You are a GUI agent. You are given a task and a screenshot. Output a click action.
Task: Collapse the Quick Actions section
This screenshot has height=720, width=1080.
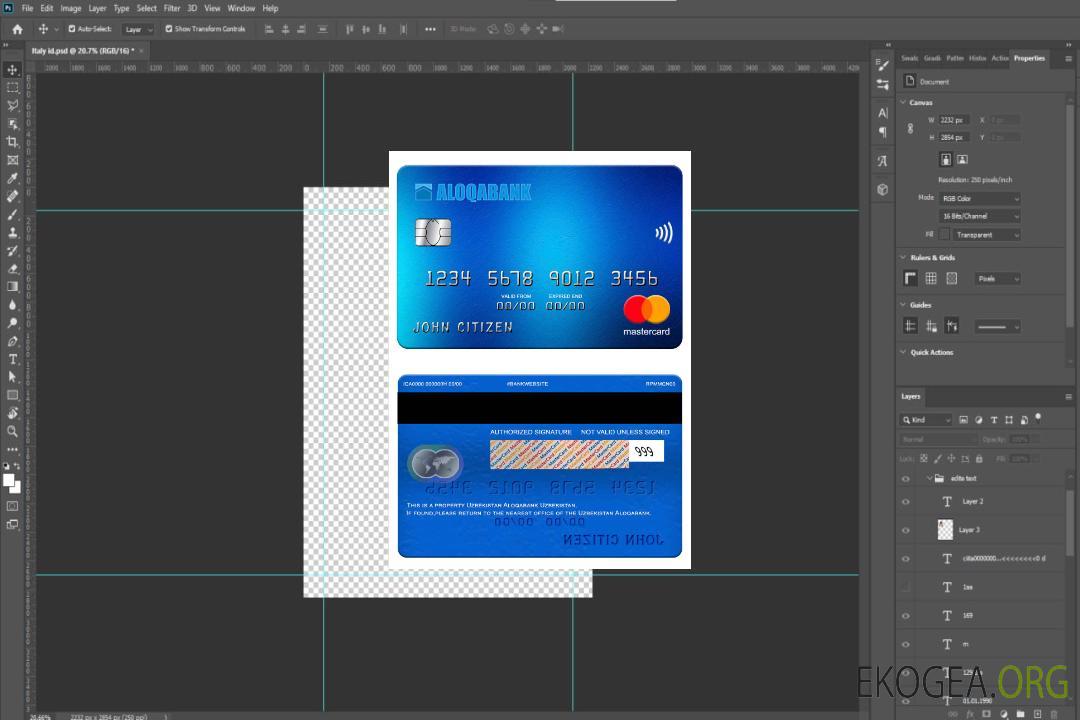[903, 352]
